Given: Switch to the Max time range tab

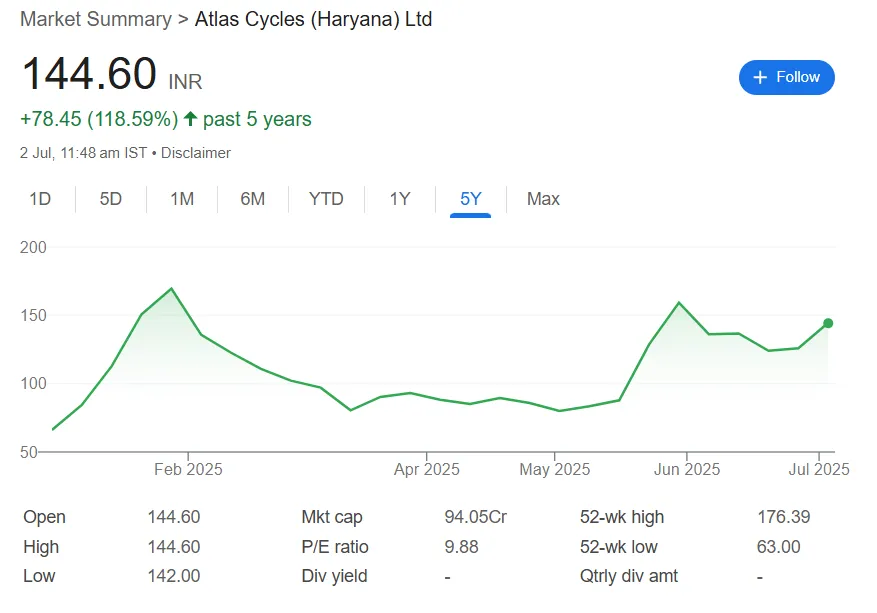Looking at the screenshot, I should click(x=543, y=199).
